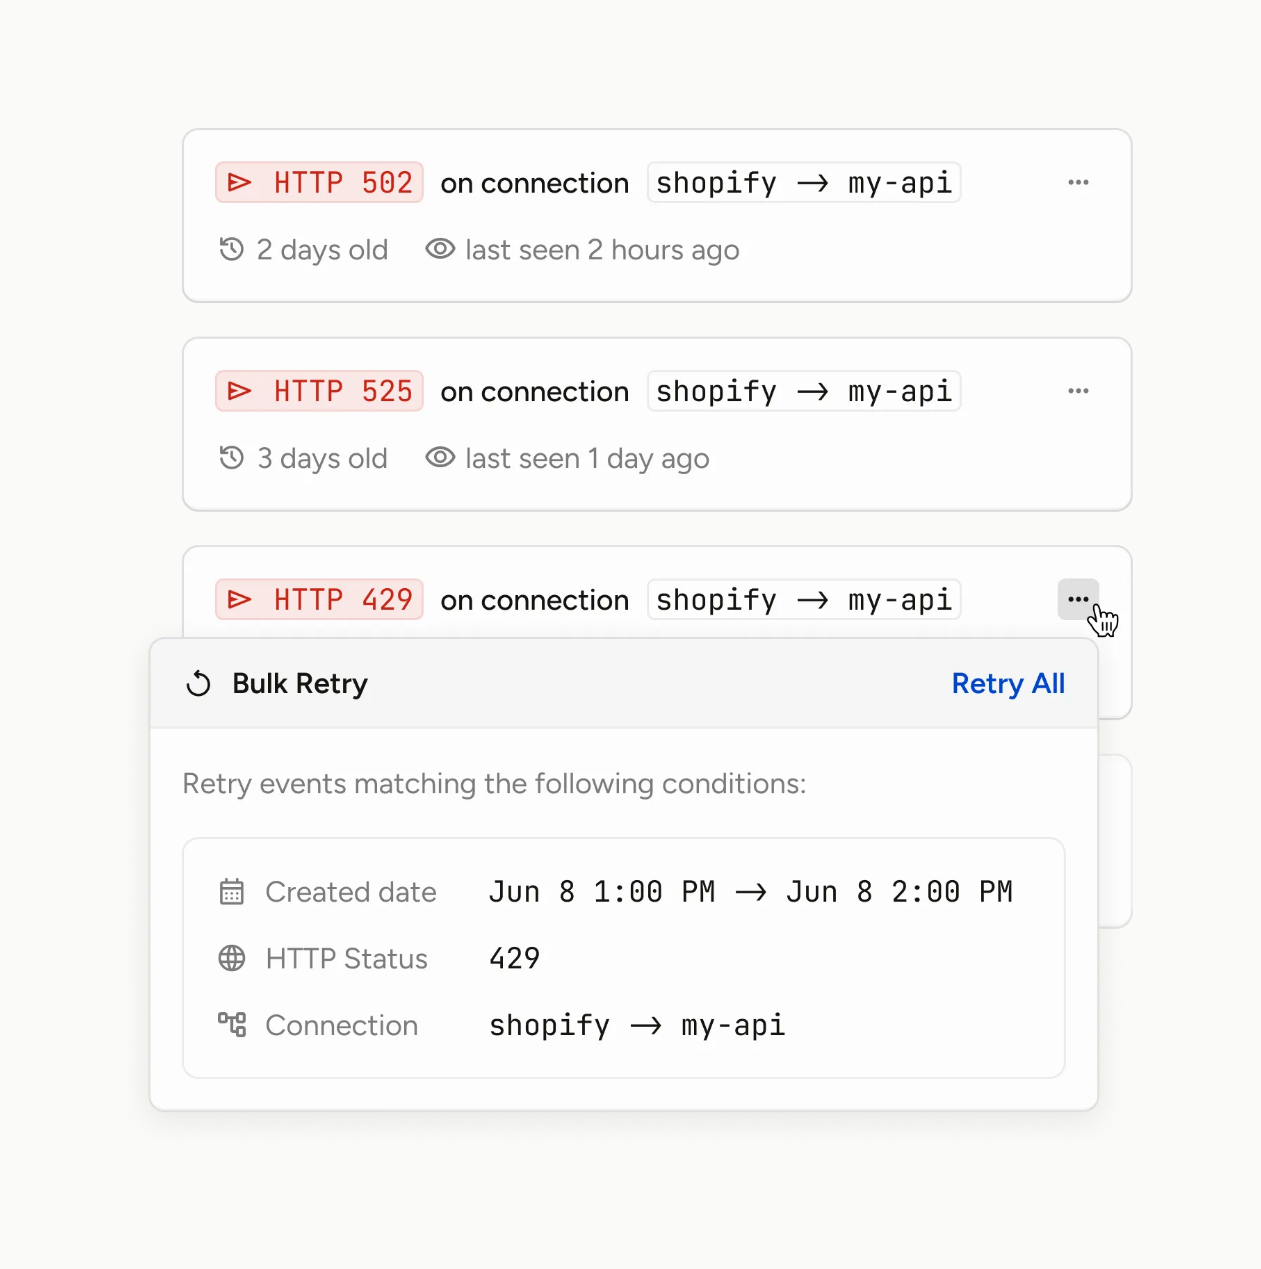1261x1269 pixels.
Task: Click the 429 value in the conditions panel
Action: 514,958
